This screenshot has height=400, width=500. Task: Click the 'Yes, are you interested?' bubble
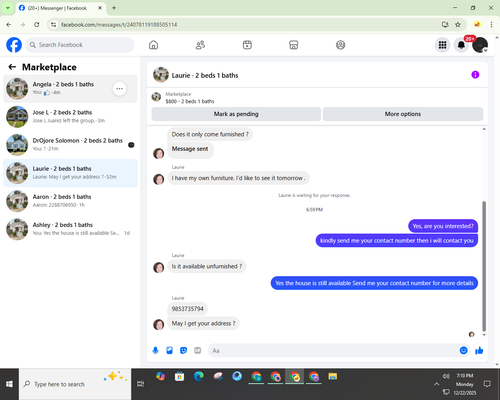[443, 226]
